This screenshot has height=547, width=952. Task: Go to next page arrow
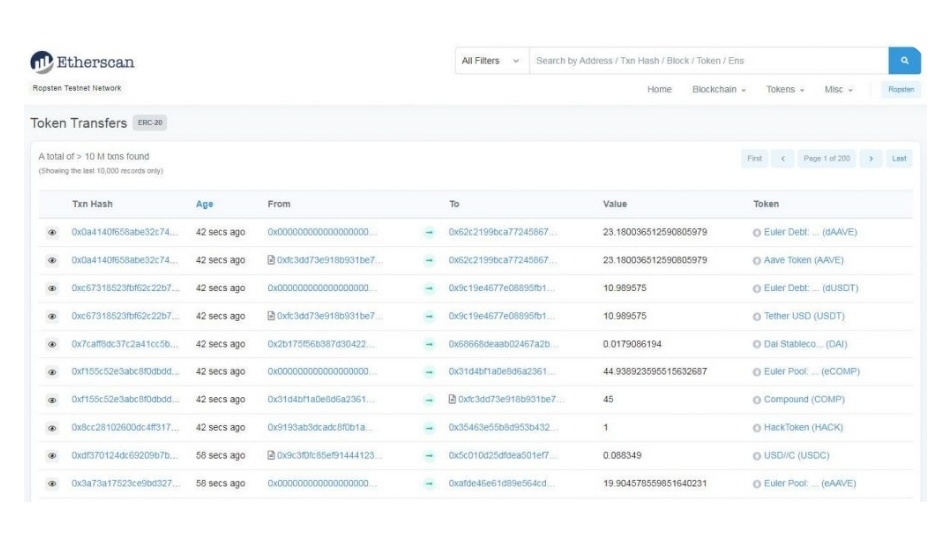coord(871,158)
